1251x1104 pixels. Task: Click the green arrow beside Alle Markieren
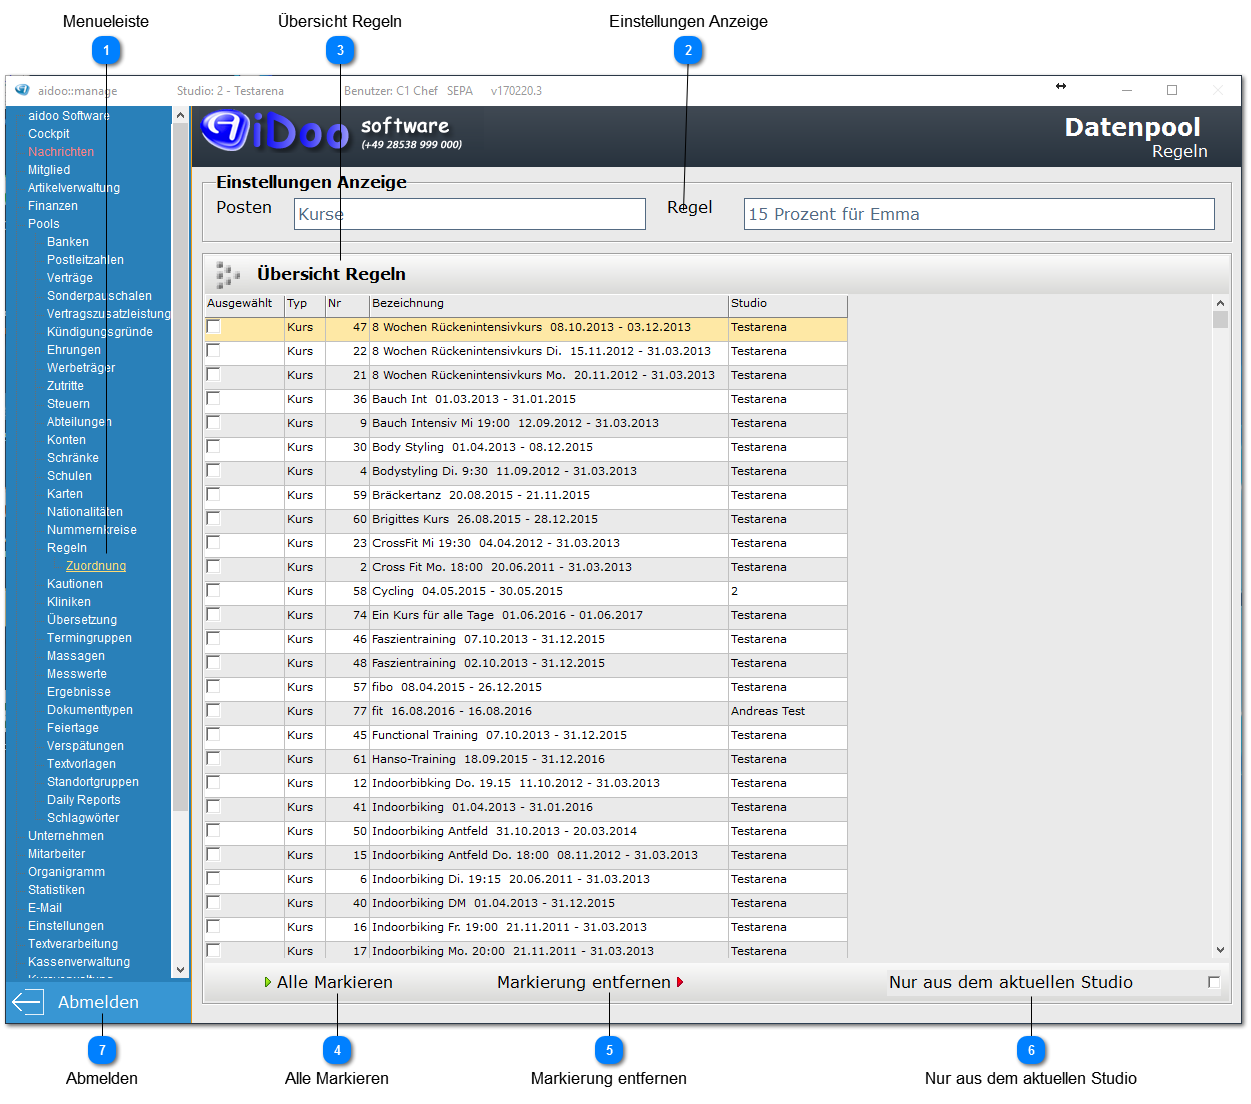click(268, 983)
